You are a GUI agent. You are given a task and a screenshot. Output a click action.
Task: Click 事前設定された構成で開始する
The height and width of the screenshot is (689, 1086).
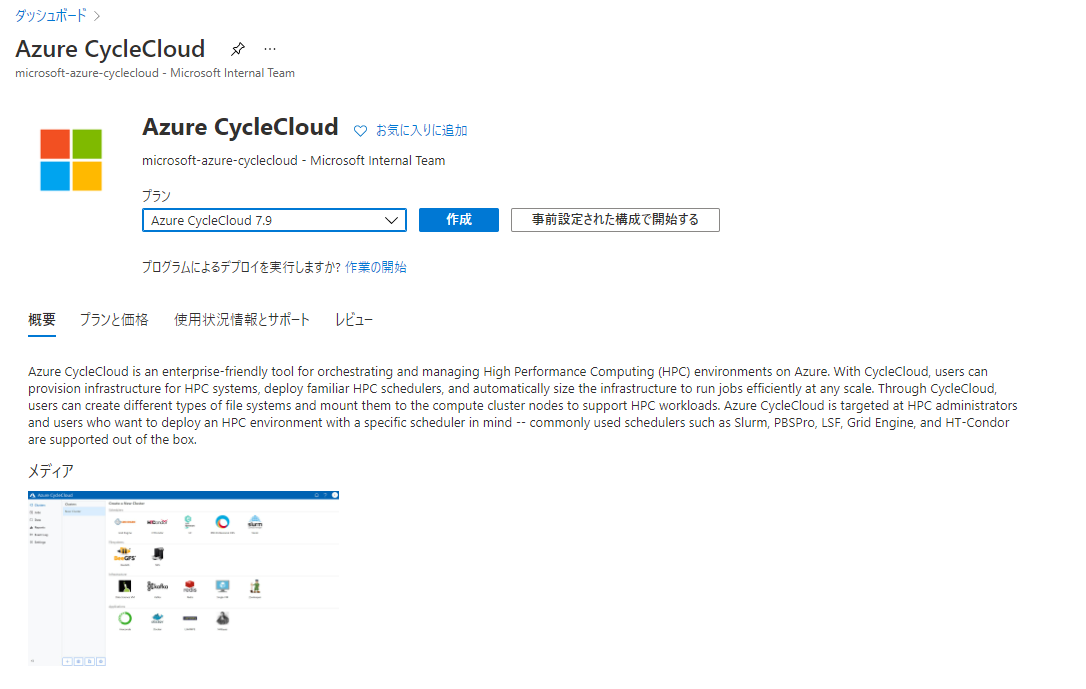tap(615, 219)
